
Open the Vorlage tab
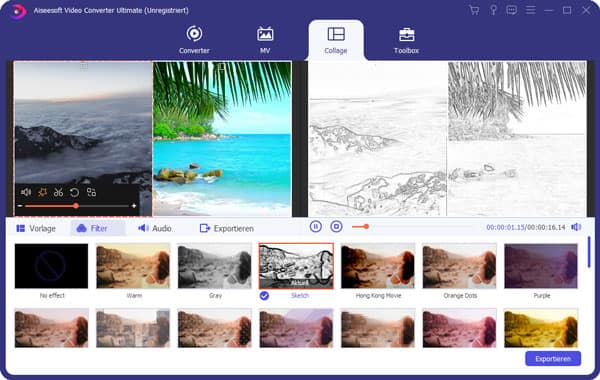point(36,228)
